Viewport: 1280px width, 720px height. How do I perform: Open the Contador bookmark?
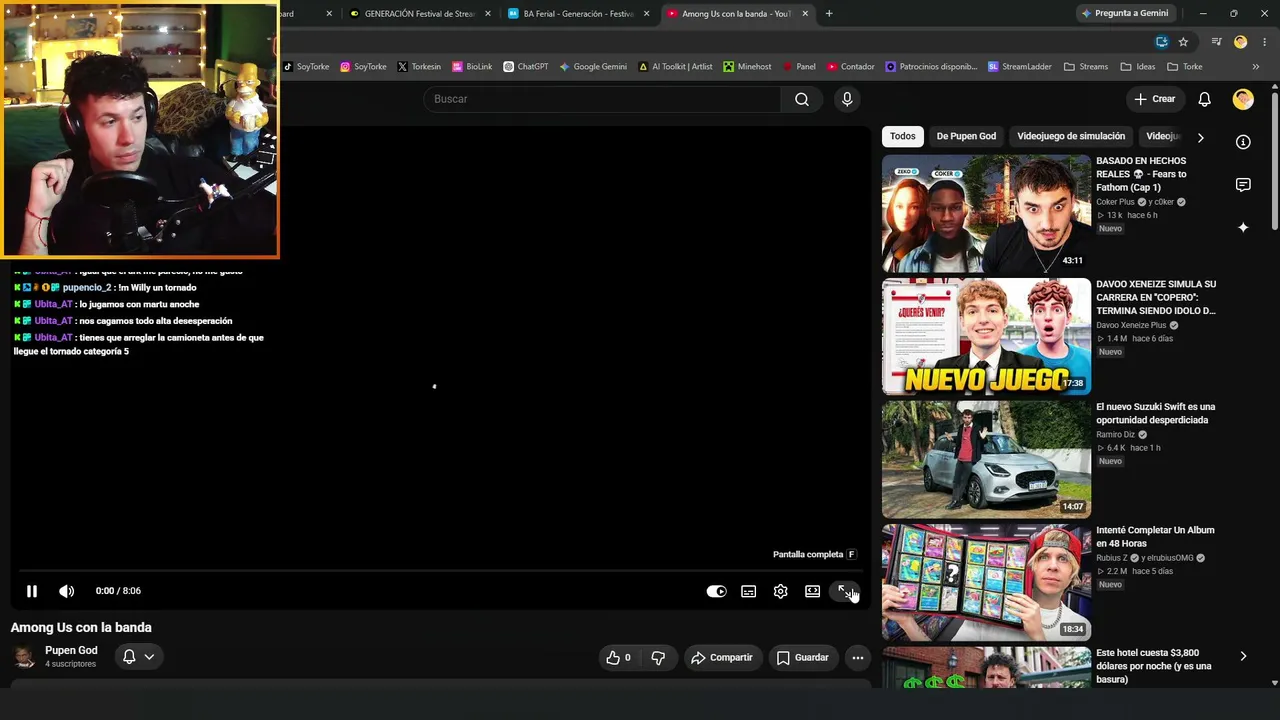tap(850, 67)
